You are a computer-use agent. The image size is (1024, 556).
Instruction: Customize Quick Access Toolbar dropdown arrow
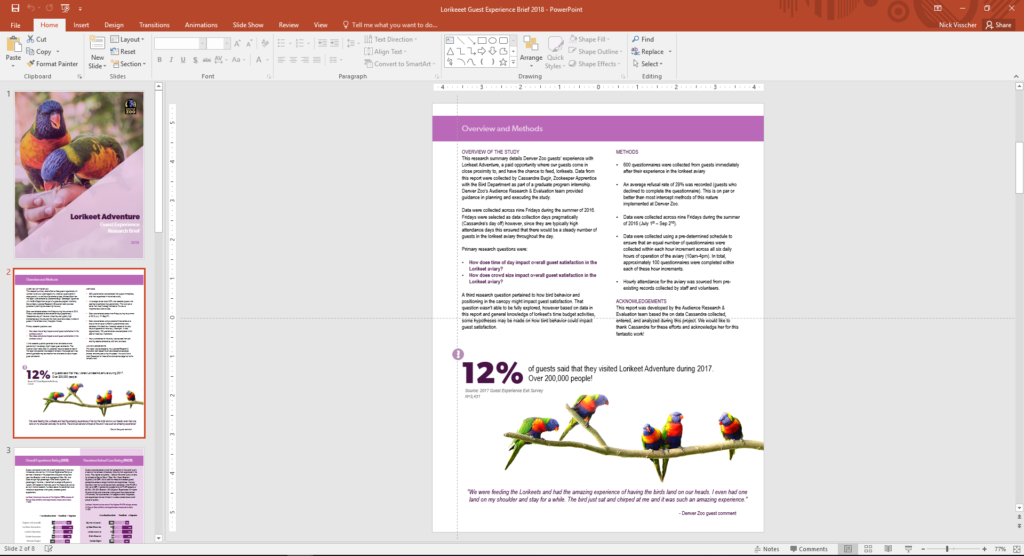coord(80,8)
